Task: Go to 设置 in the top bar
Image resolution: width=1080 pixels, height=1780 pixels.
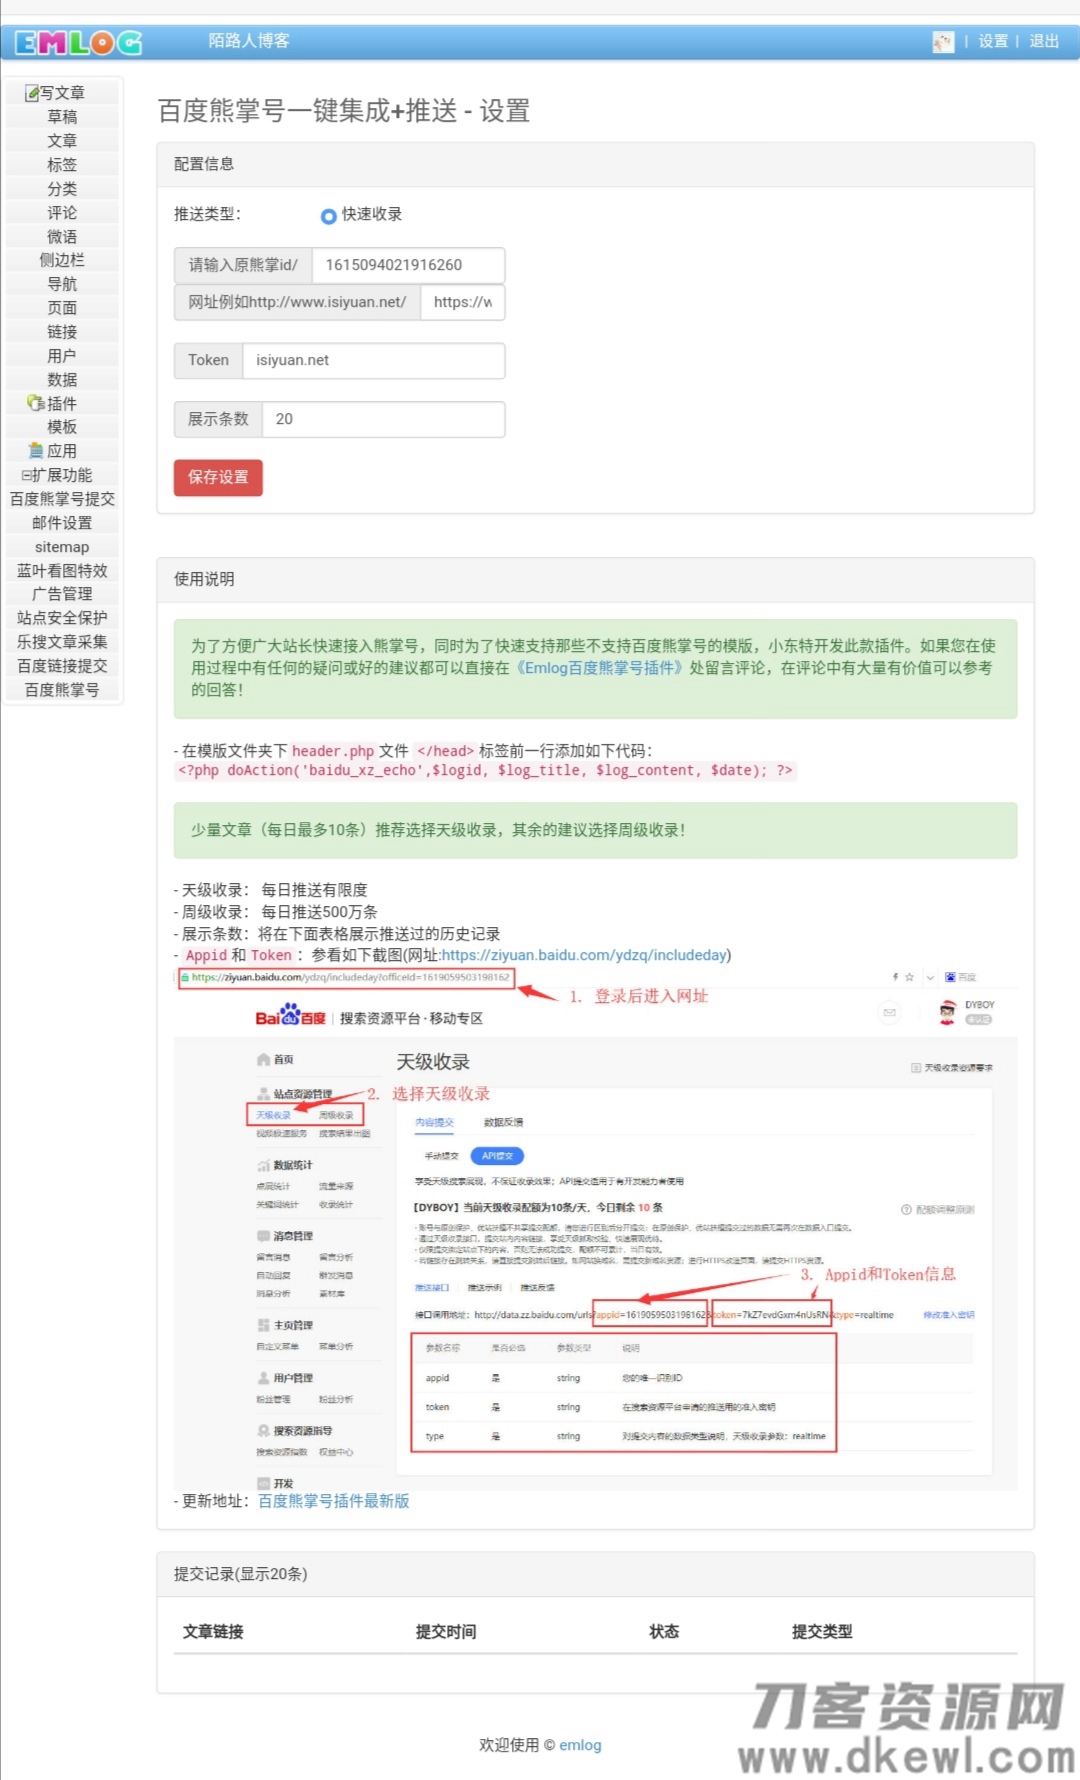Action: 993,41
